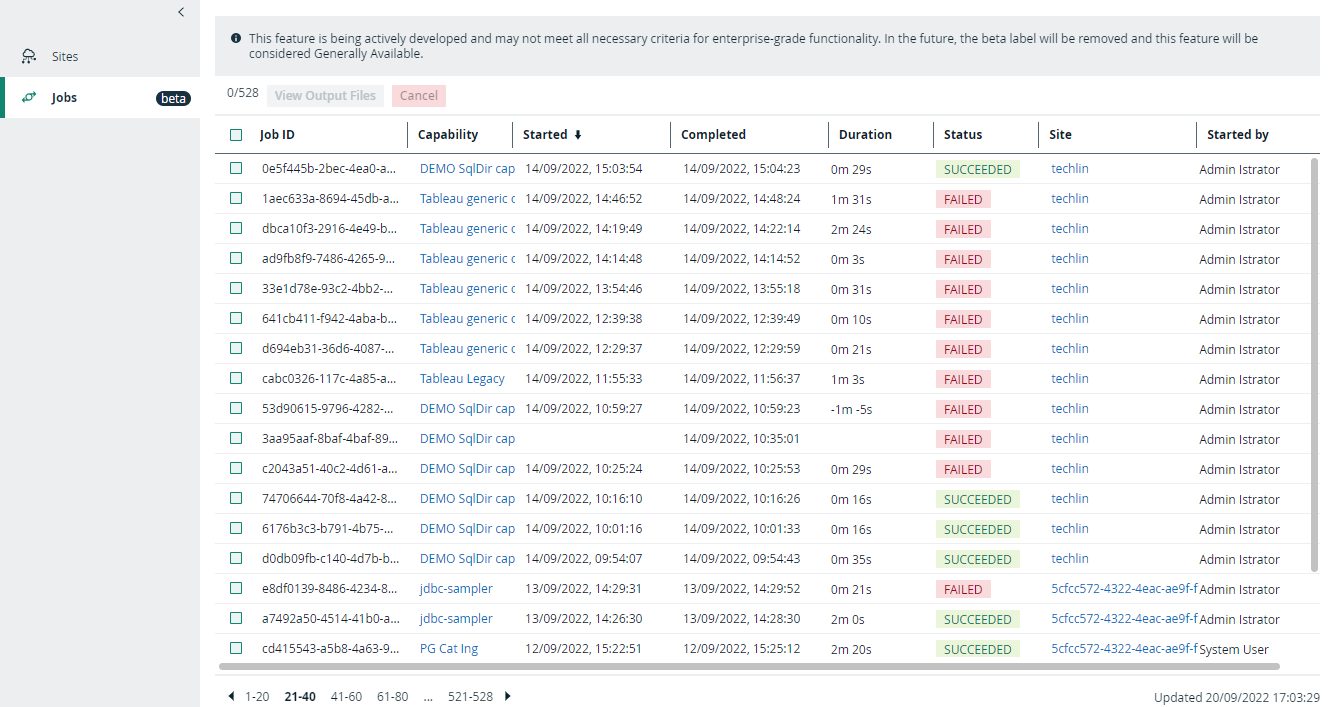The height and width of the screenshot is (707, 1335).
Task: Go to next page using right arrow
Action: coord(507,696)
